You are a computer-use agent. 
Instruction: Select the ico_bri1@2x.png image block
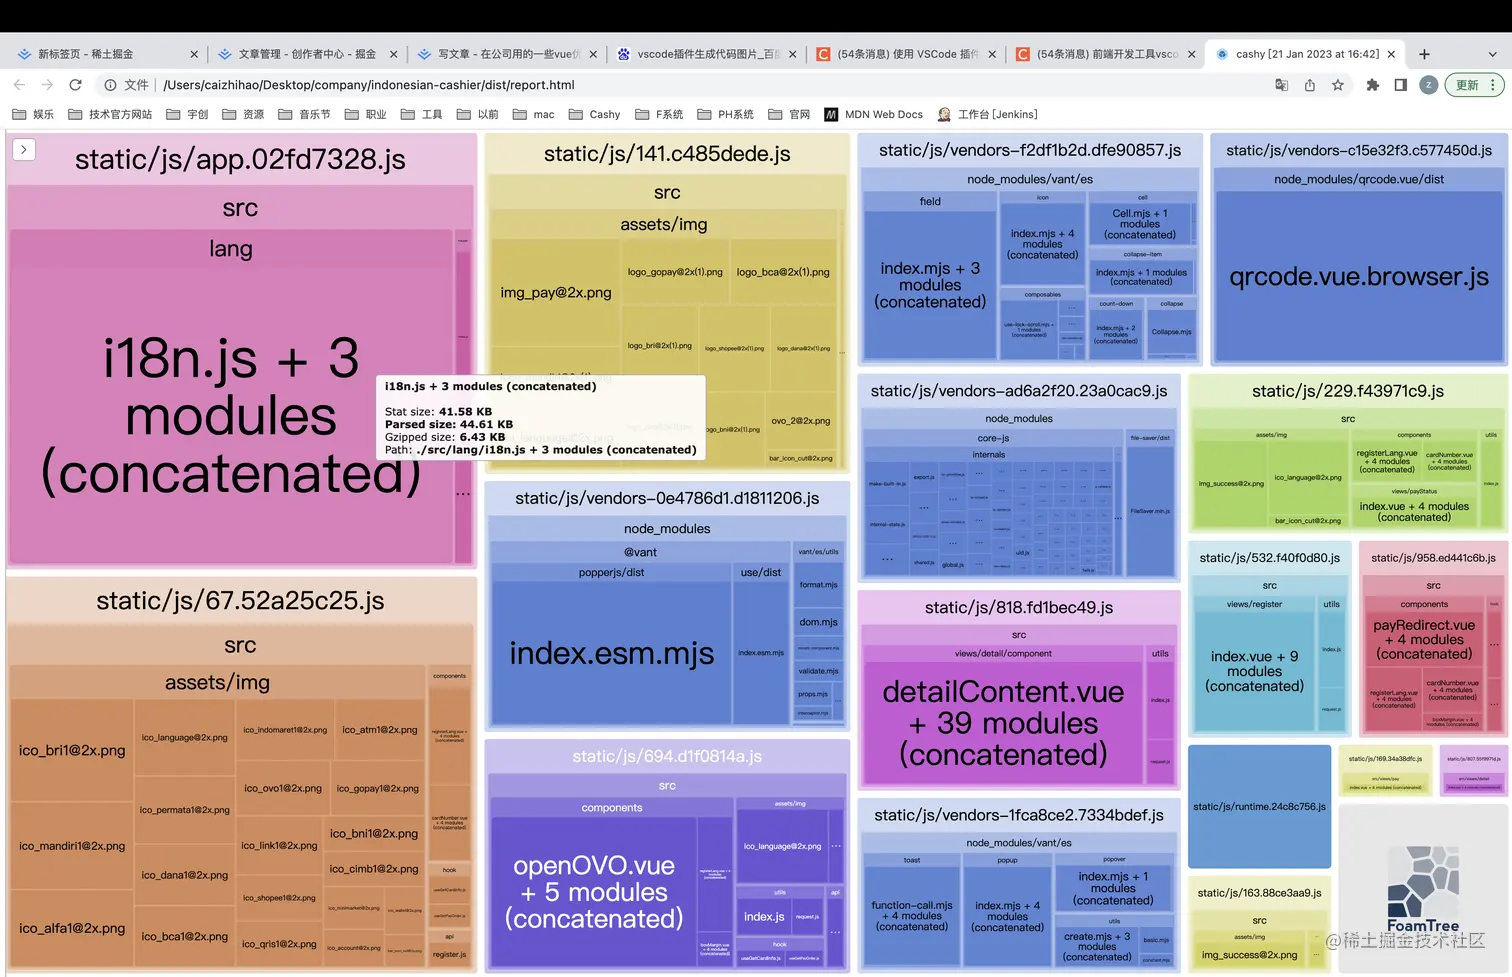coord(72,750)
